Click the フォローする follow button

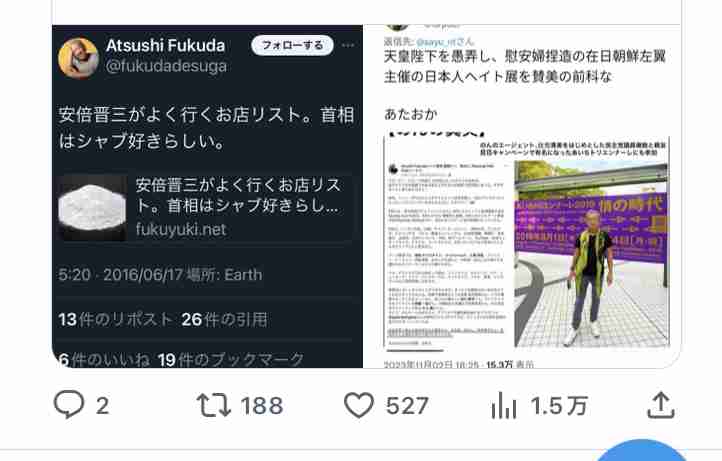point(292,45)
